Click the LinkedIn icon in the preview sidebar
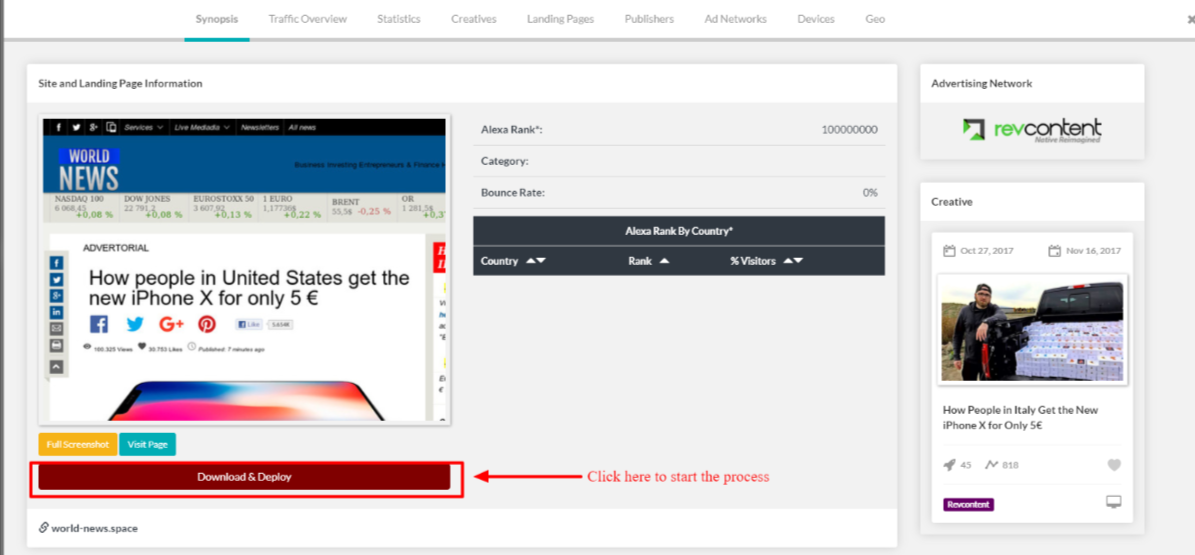1195x555 pixels. point(57,313)
